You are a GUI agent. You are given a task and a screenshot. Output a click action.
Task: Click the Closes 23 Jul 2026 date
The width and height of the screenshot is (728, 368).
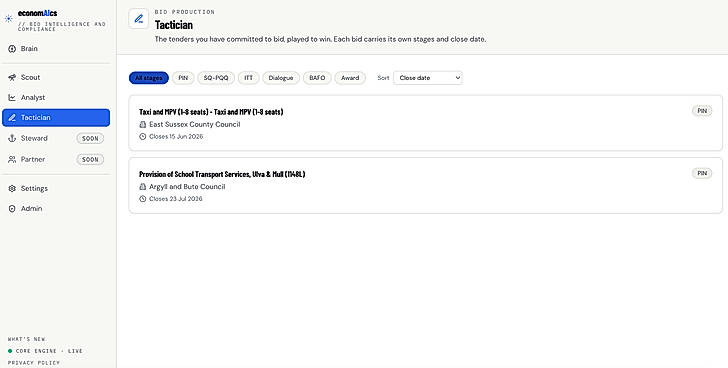(176, 199)
